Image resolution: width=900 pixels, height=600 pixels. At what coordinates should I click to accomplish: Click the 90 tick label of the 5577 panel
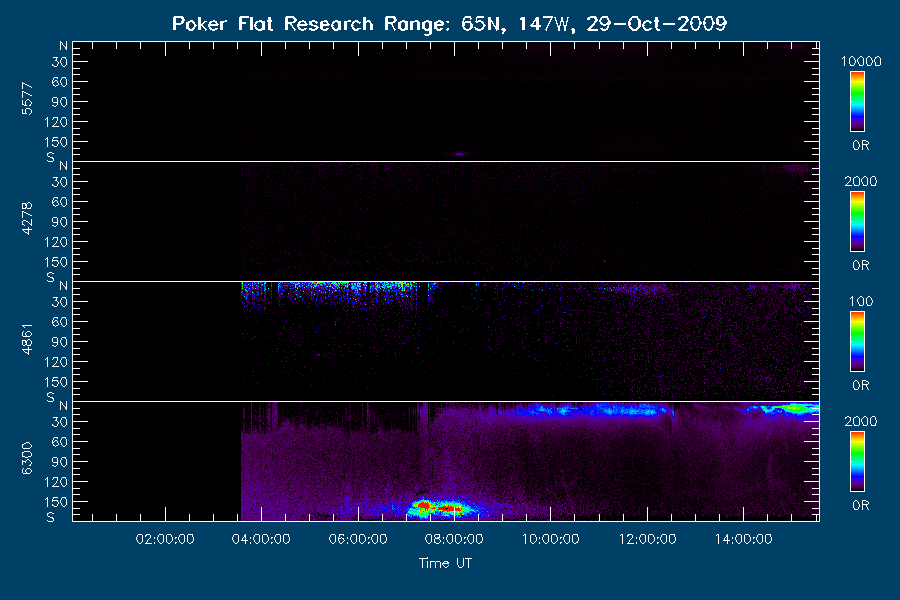60,102
